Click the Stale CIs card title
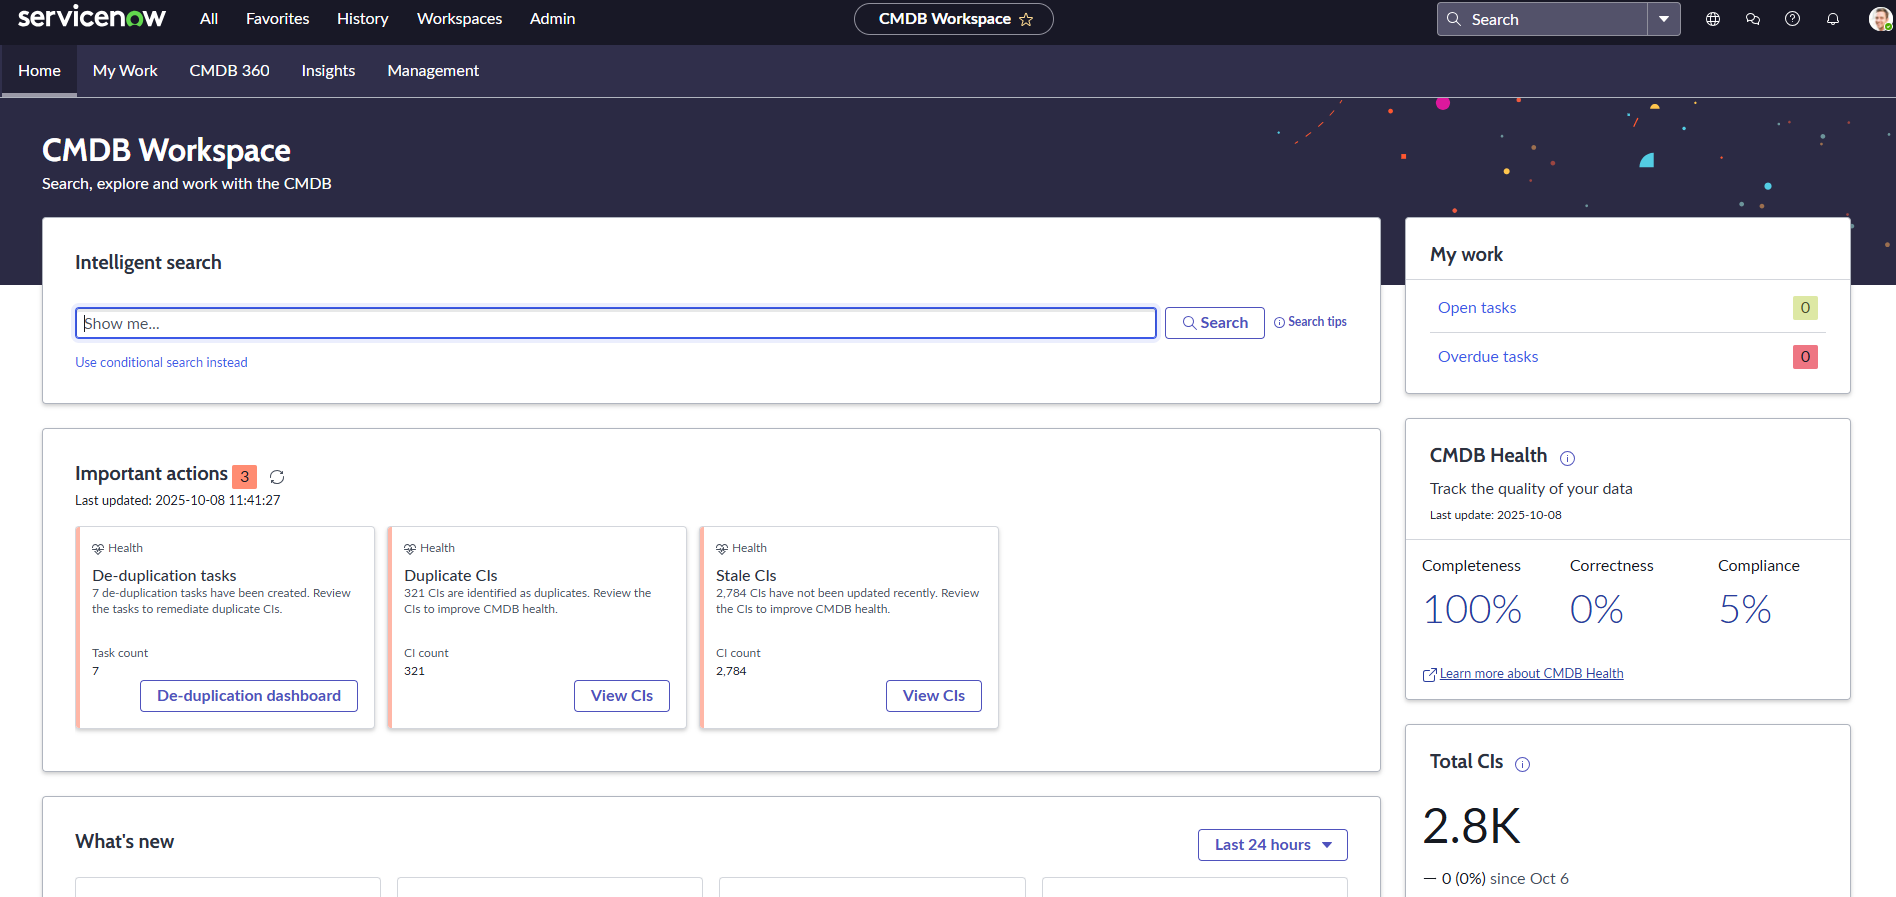1896x897 pixels. pyautogui.click(x=746, y=576)
